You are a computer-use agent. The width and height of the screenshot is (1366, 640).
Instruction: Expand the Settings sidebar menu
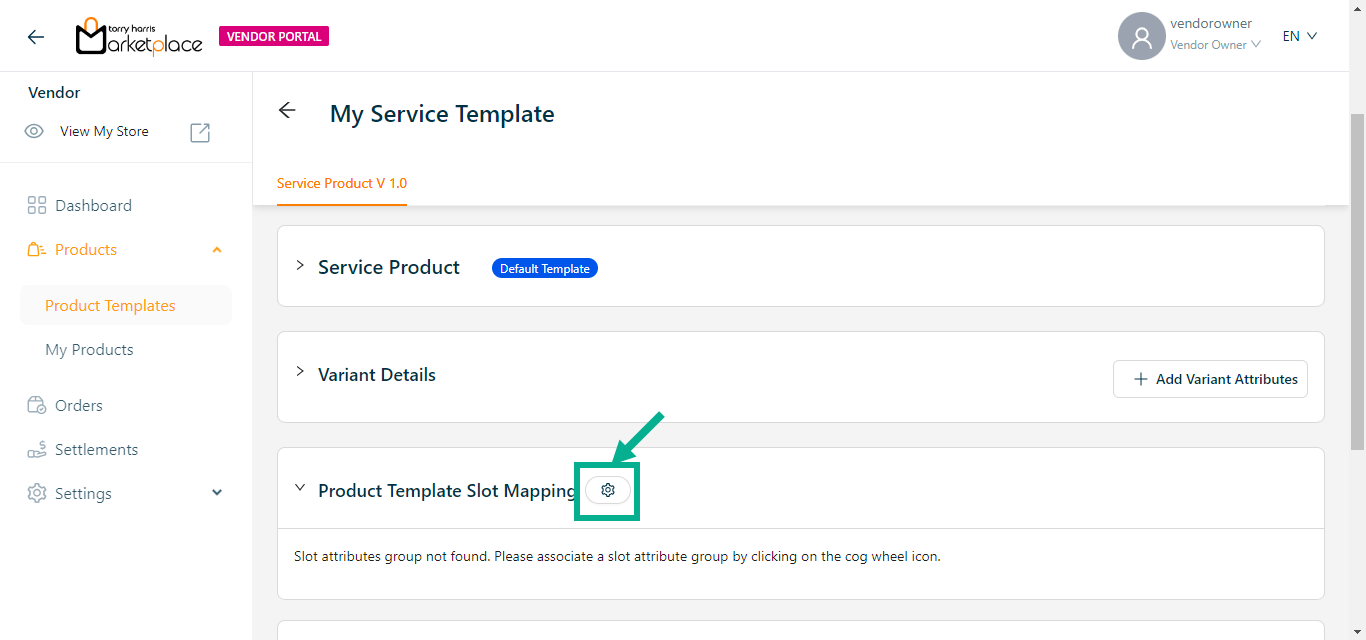pos(217,493)
